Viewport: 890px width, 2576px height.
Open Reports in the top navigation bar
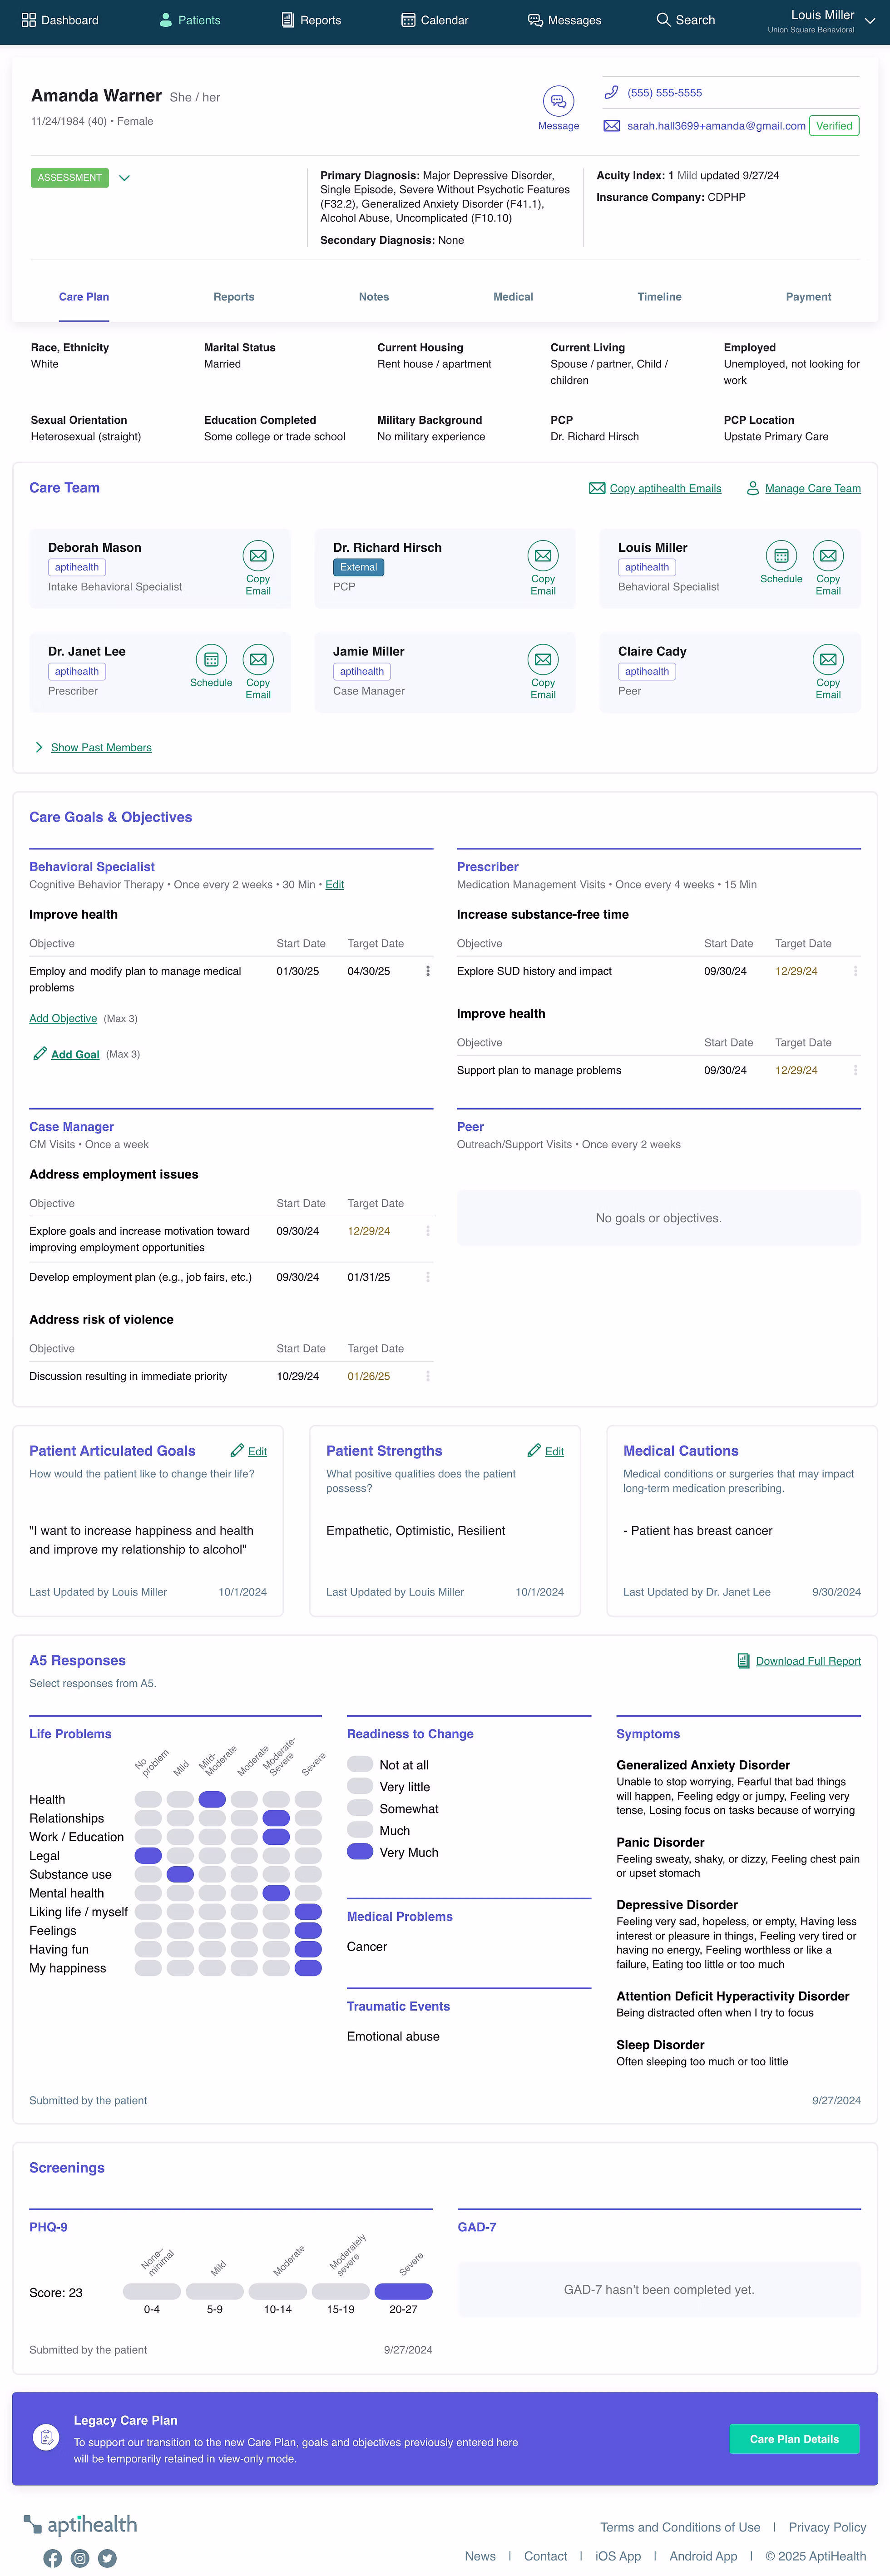click(x=311, y=20)
